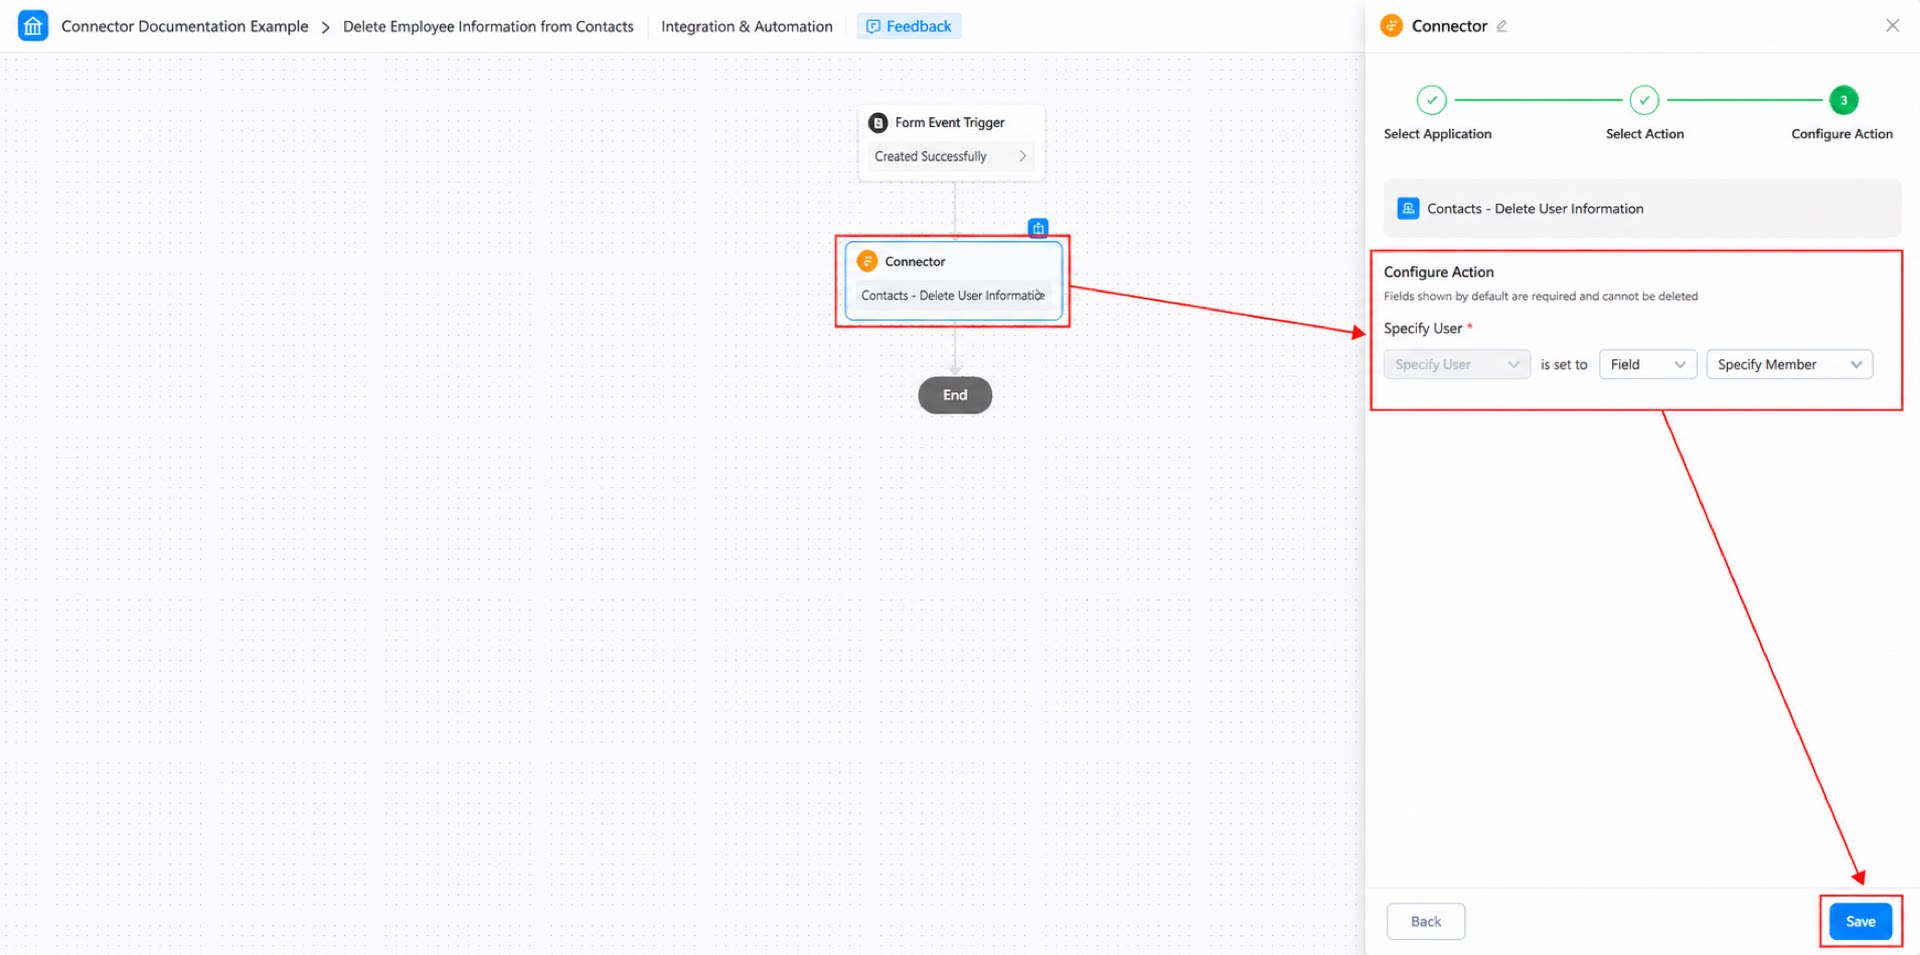The image size is (1920, 955).
Task: Go to Select Action step checkmark
Action: [x=1644, y=100]
